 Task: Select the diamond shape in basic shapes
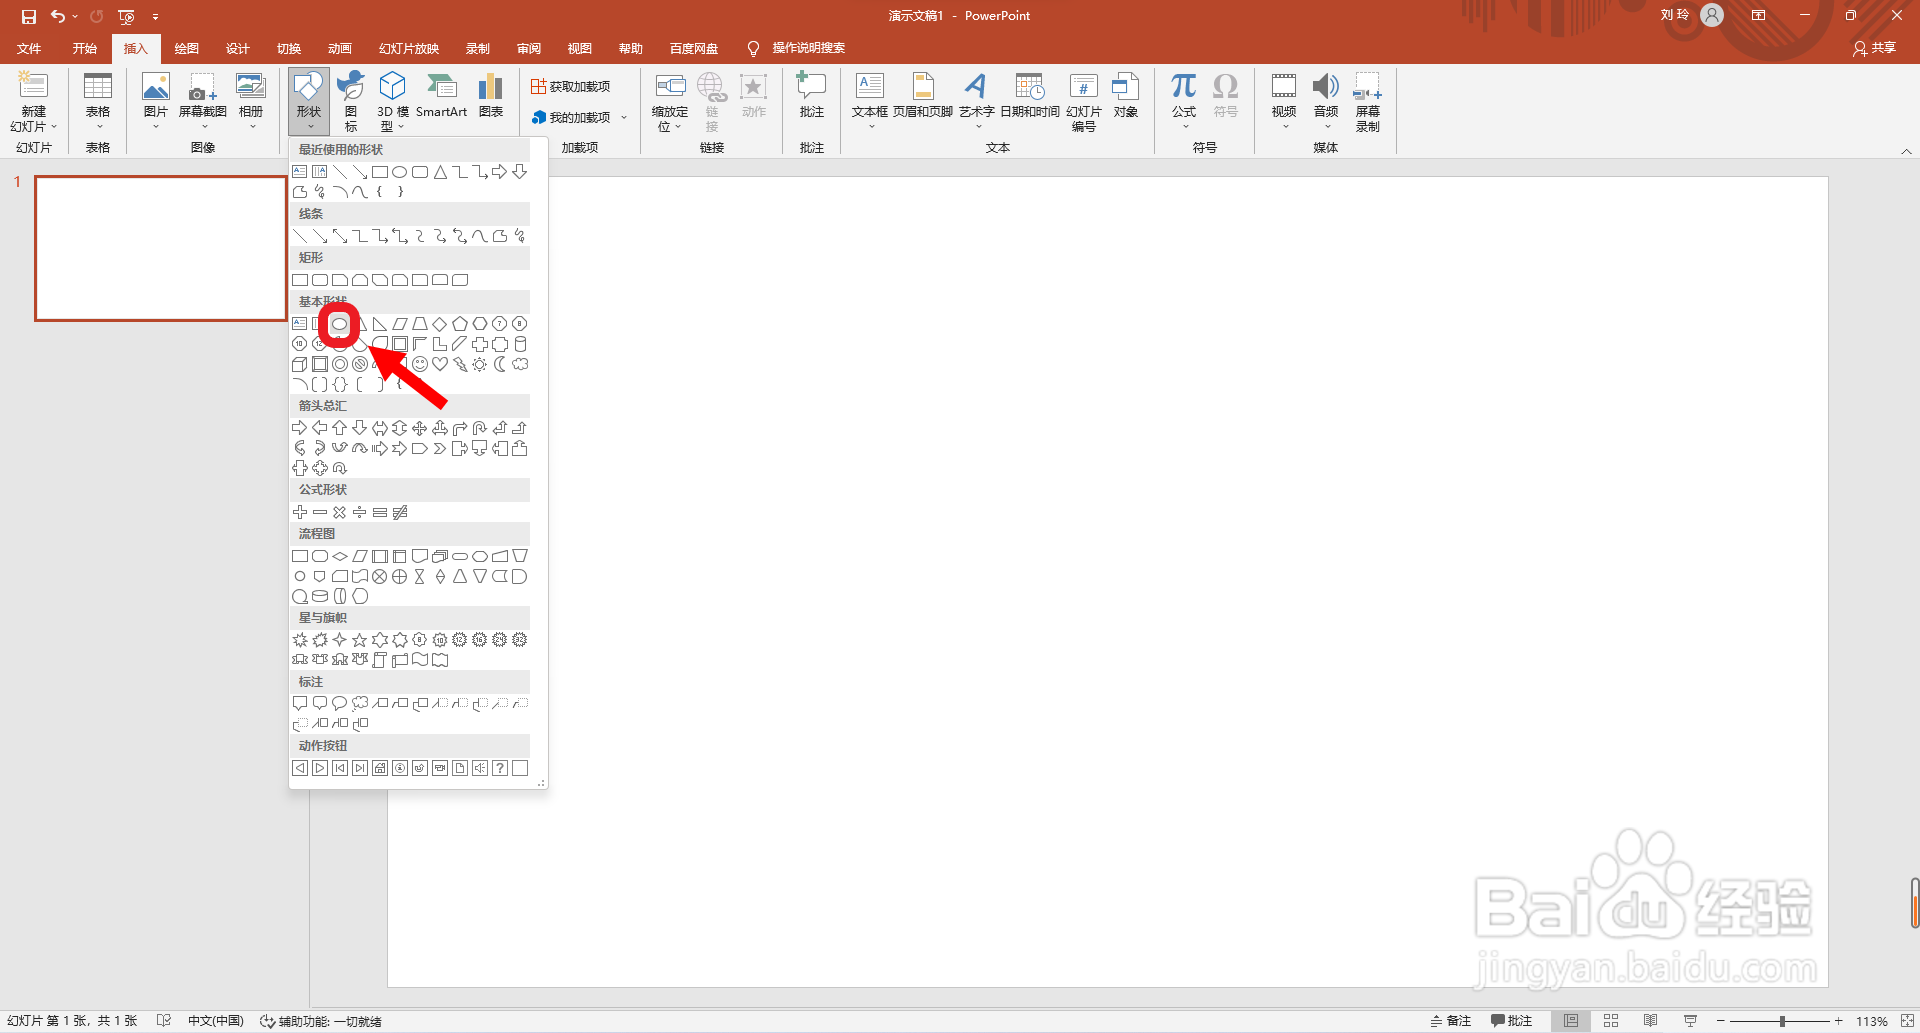[440, 324]
